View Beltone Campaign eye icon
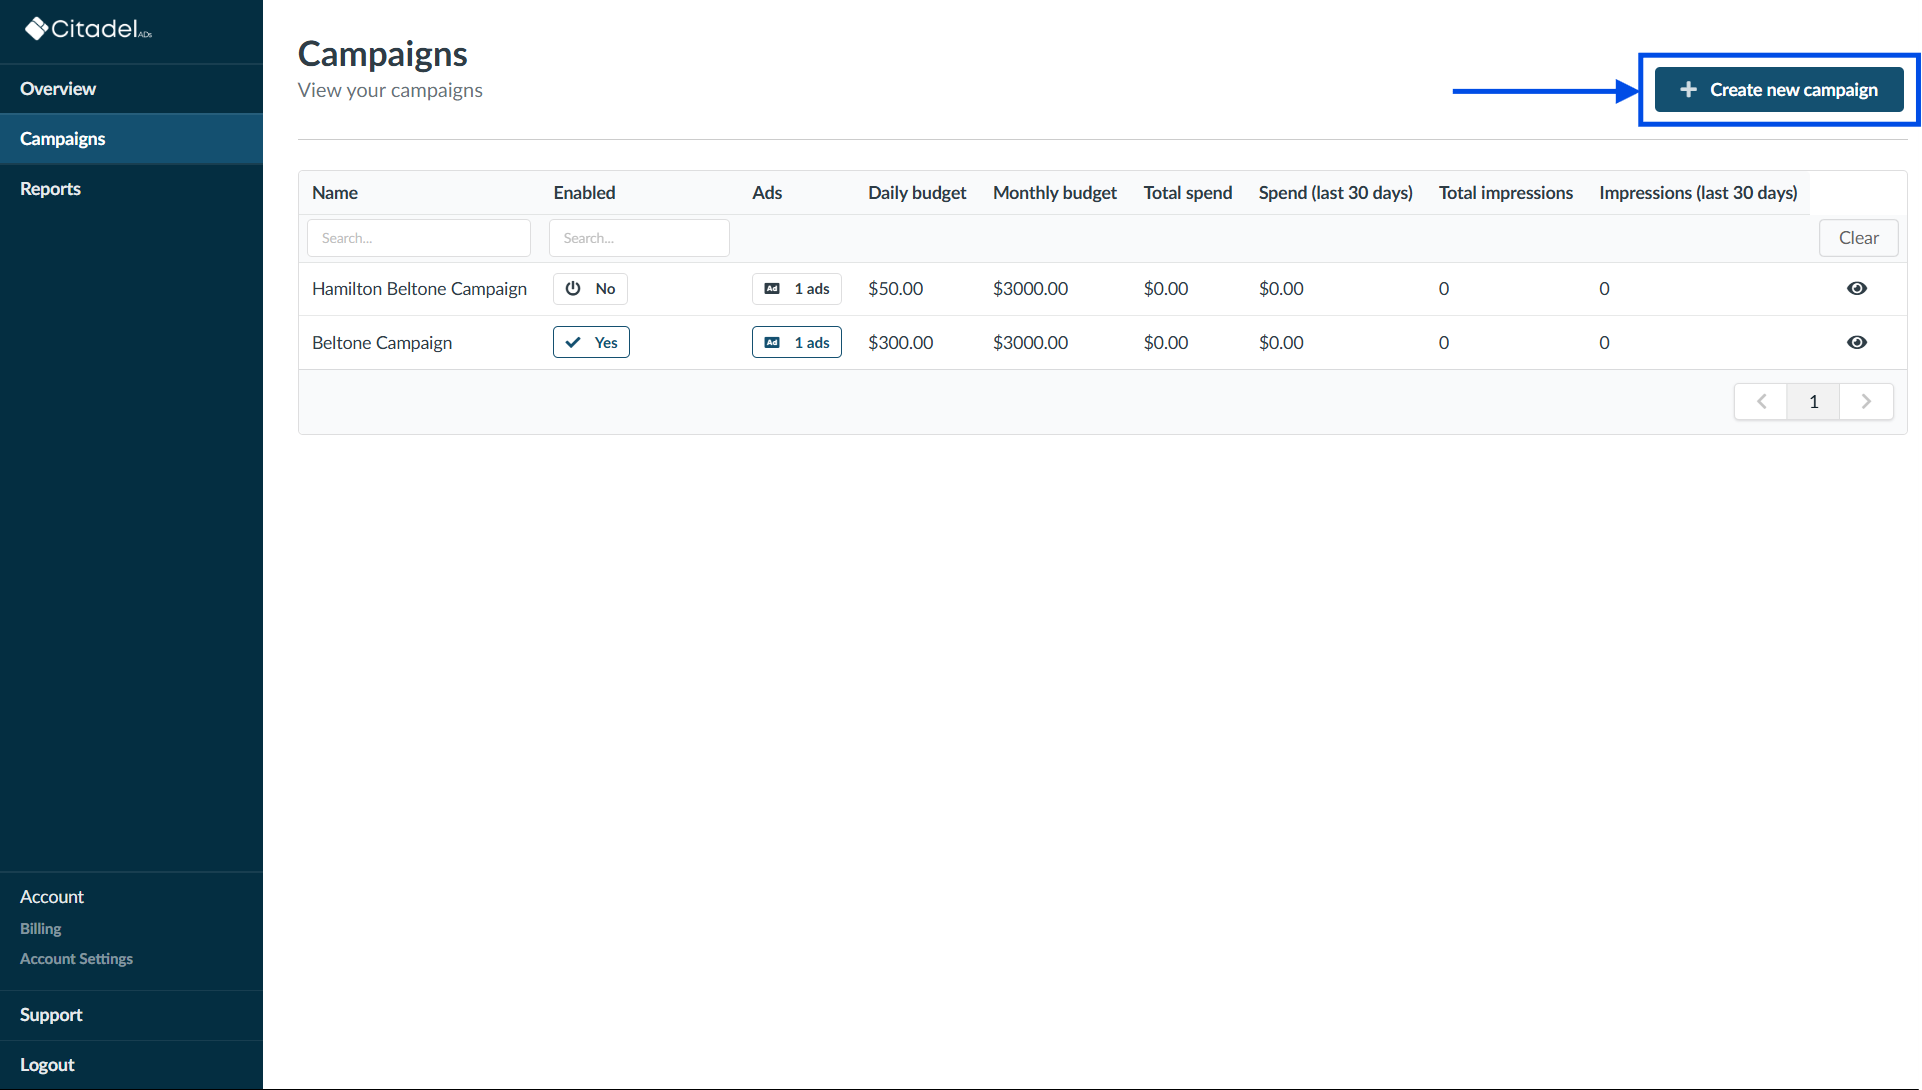This screenshot has width=1922, height=1090. point(1856,343)
